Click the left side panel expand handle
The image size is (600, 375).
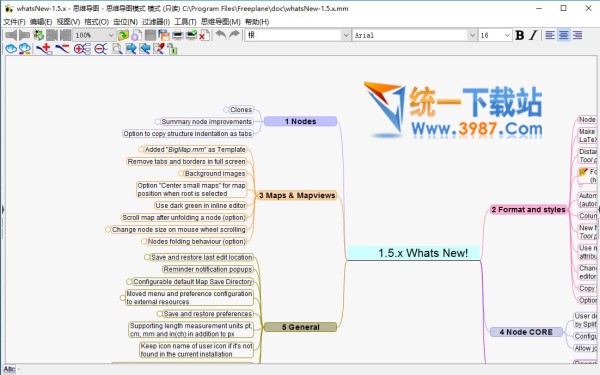[x=3, y=209]
